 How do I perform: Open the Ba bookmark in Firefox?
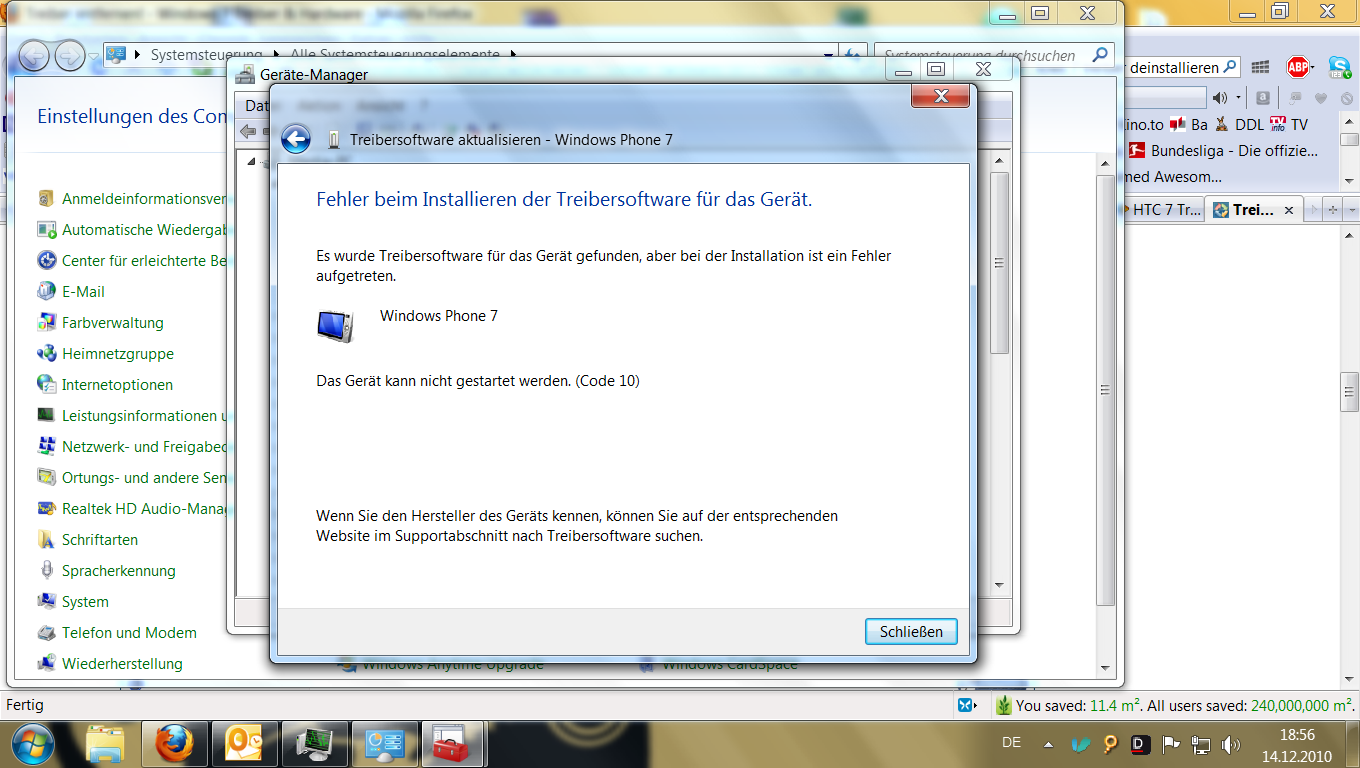pyautogui.click(x=1189, y=125)
